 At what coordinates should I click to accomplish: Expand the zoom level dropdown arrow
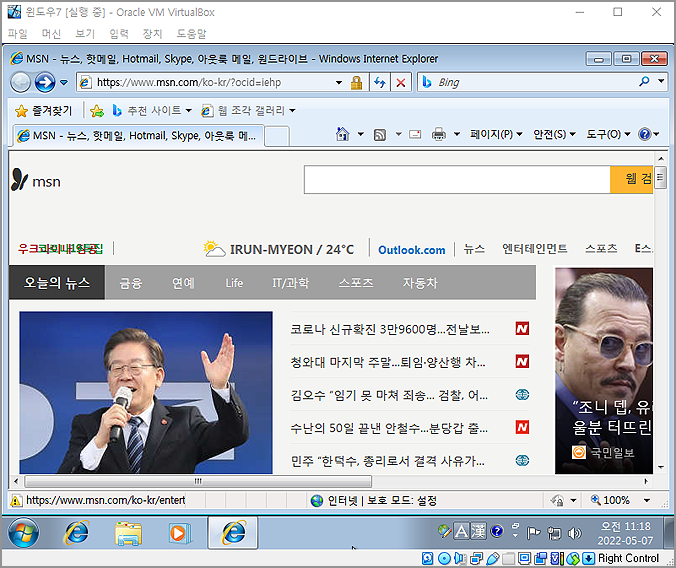(x=647, y=500)
